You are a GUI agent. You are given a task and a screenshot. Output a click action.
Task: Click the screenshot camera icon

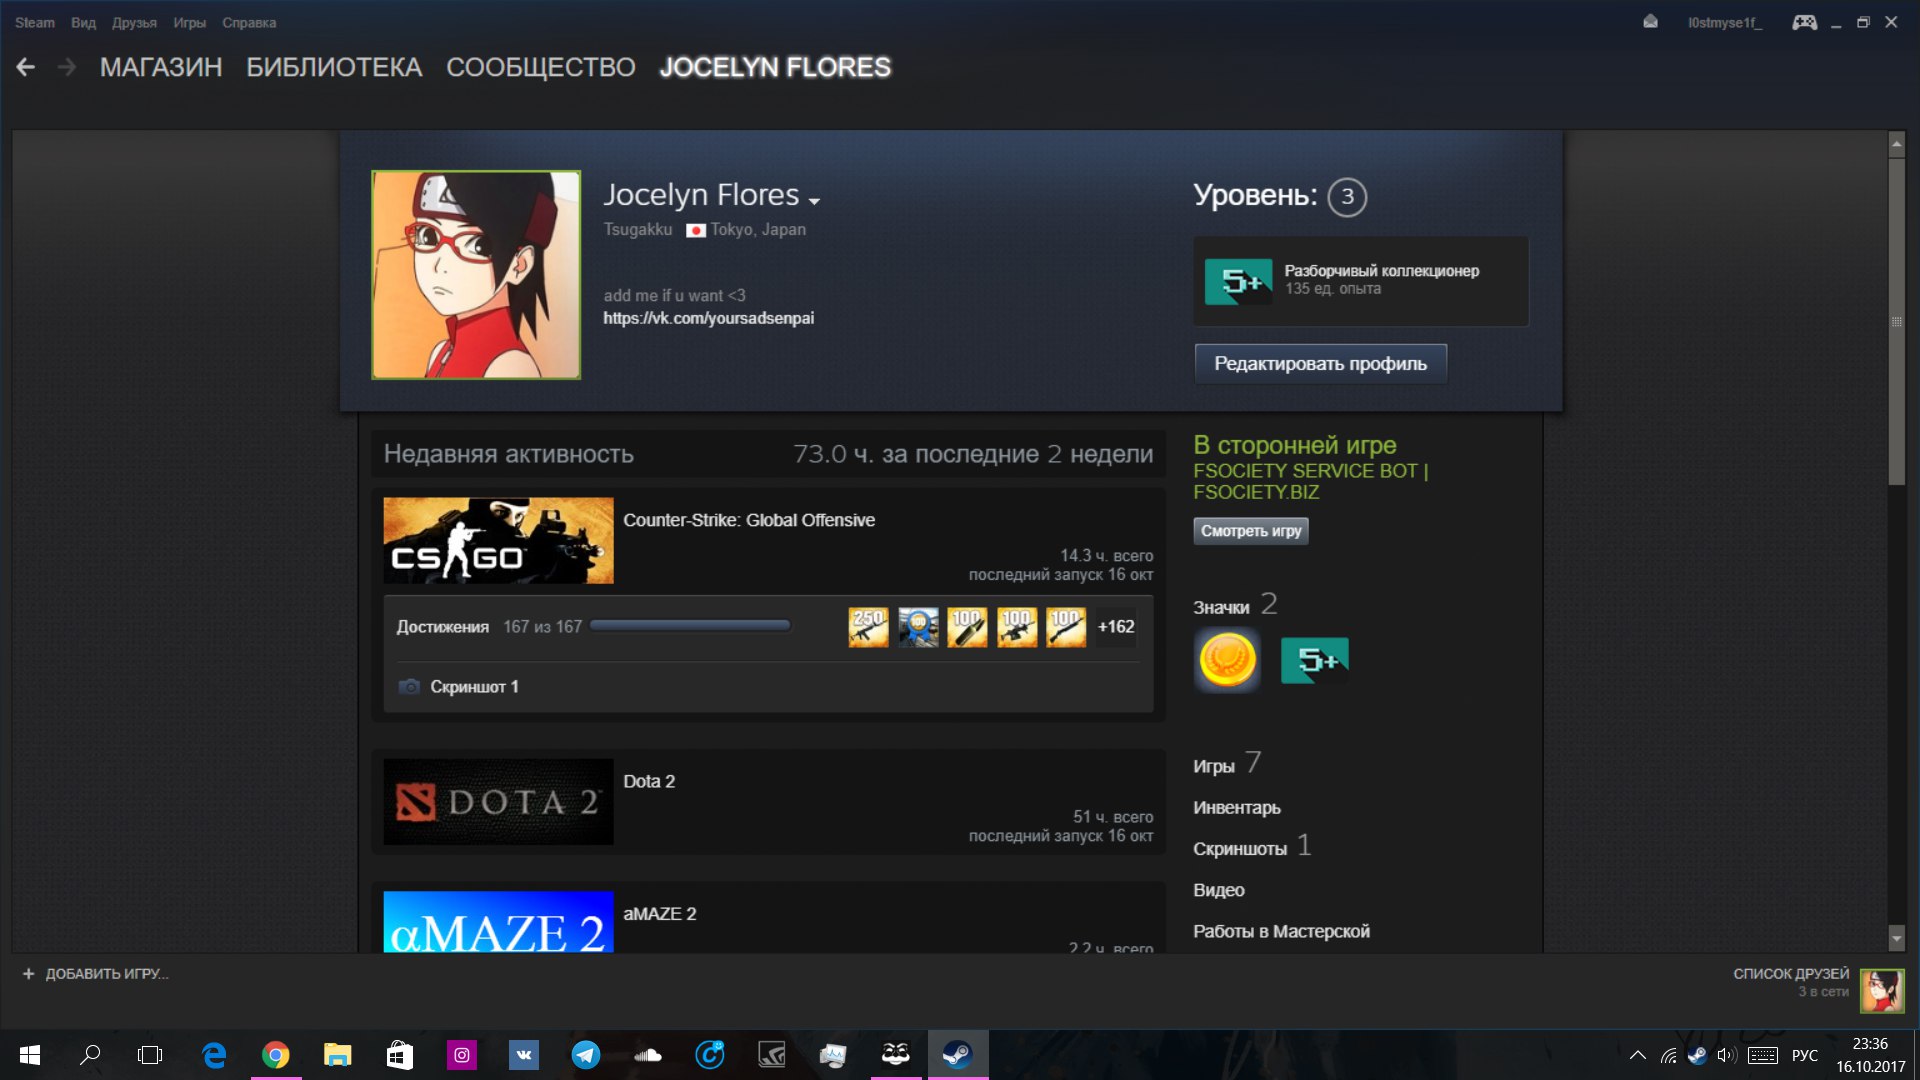(x=409, y=687)
